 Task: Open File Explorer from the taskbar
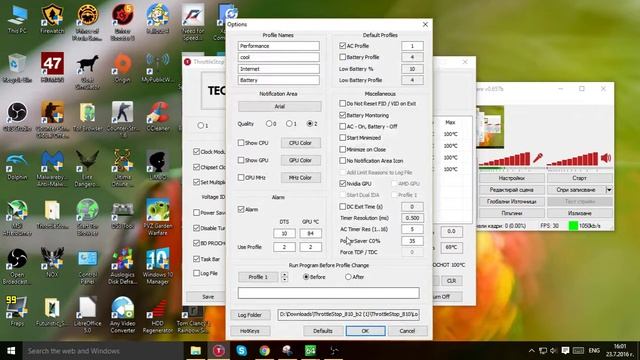(x=196, y=351)
